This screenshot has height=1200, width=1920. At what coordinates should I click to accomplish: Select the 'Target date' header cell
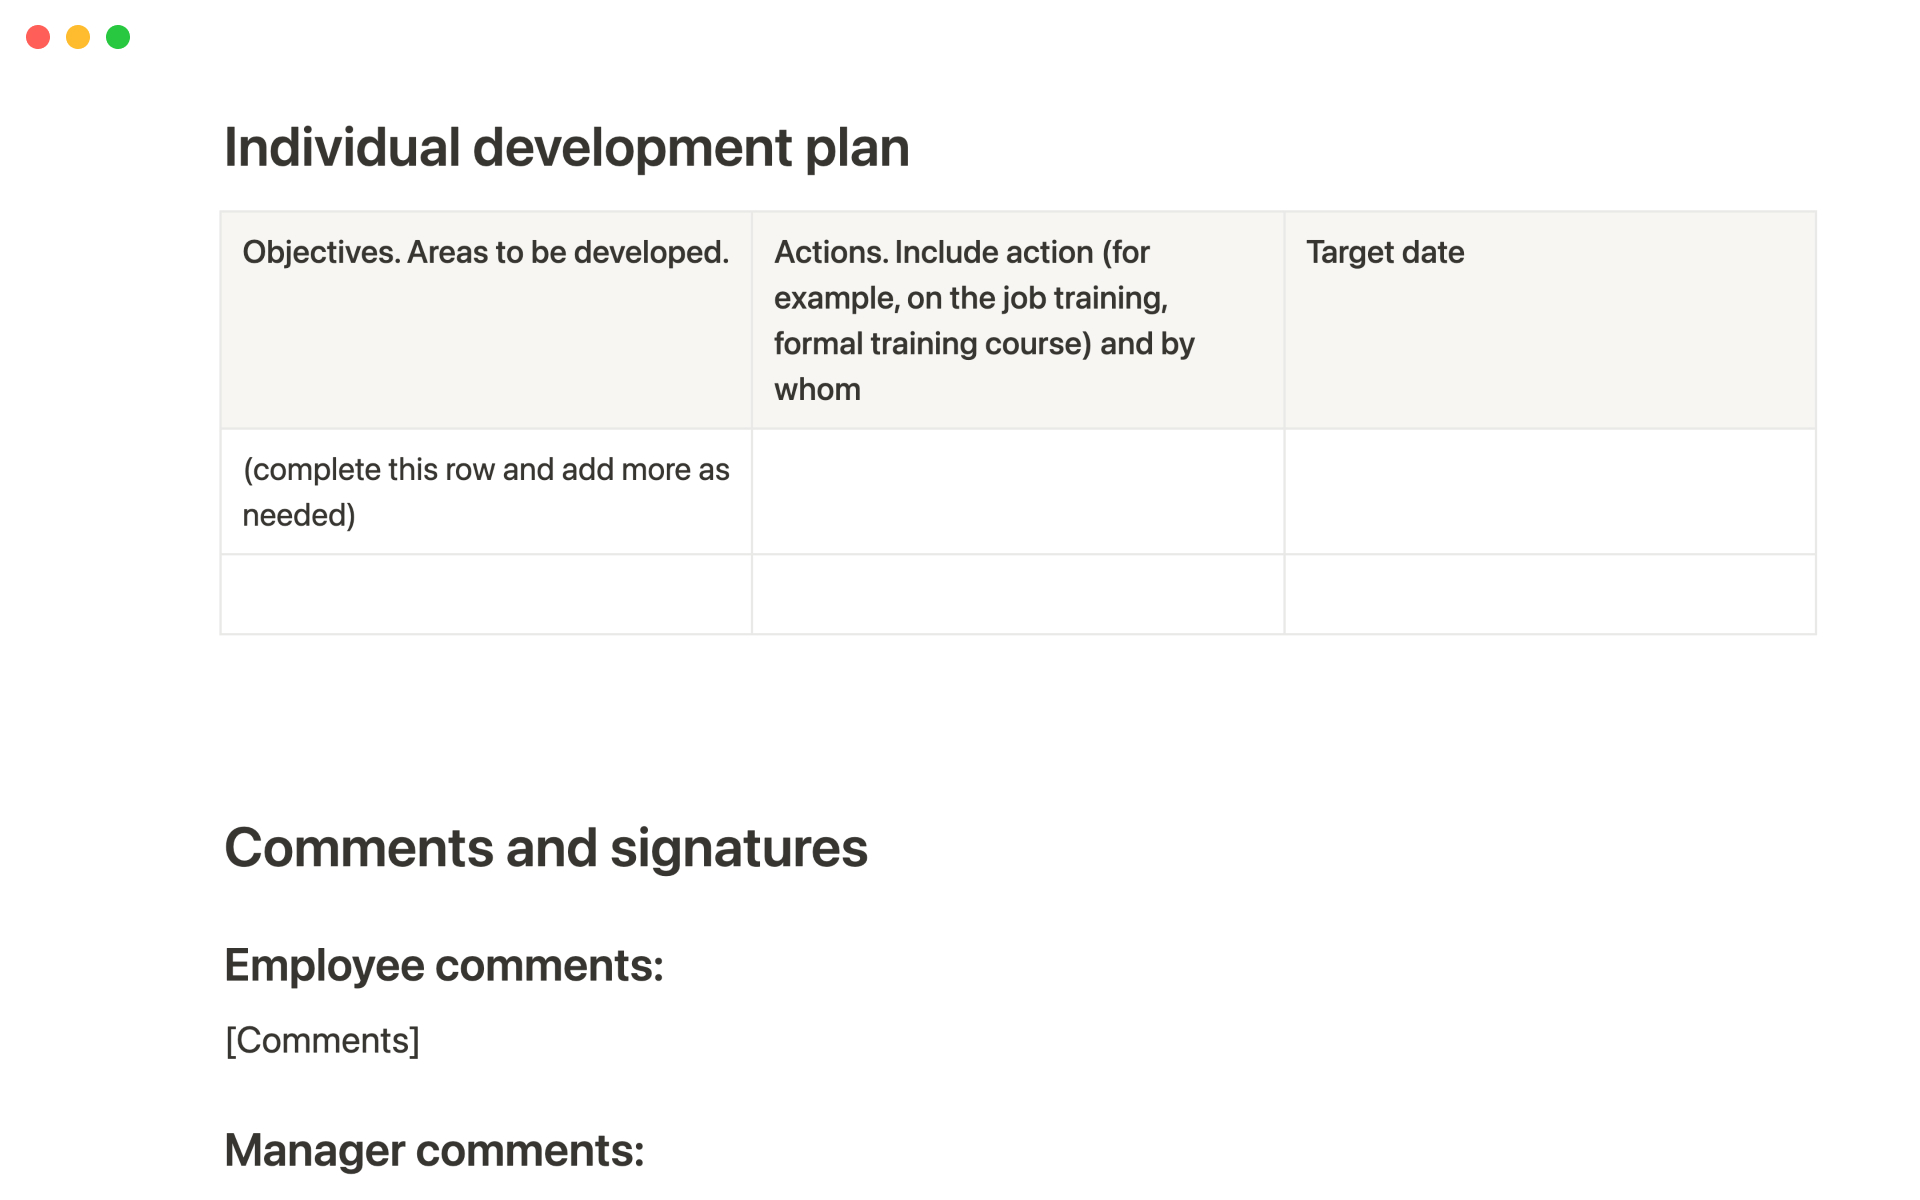(x=1550, y=320)
